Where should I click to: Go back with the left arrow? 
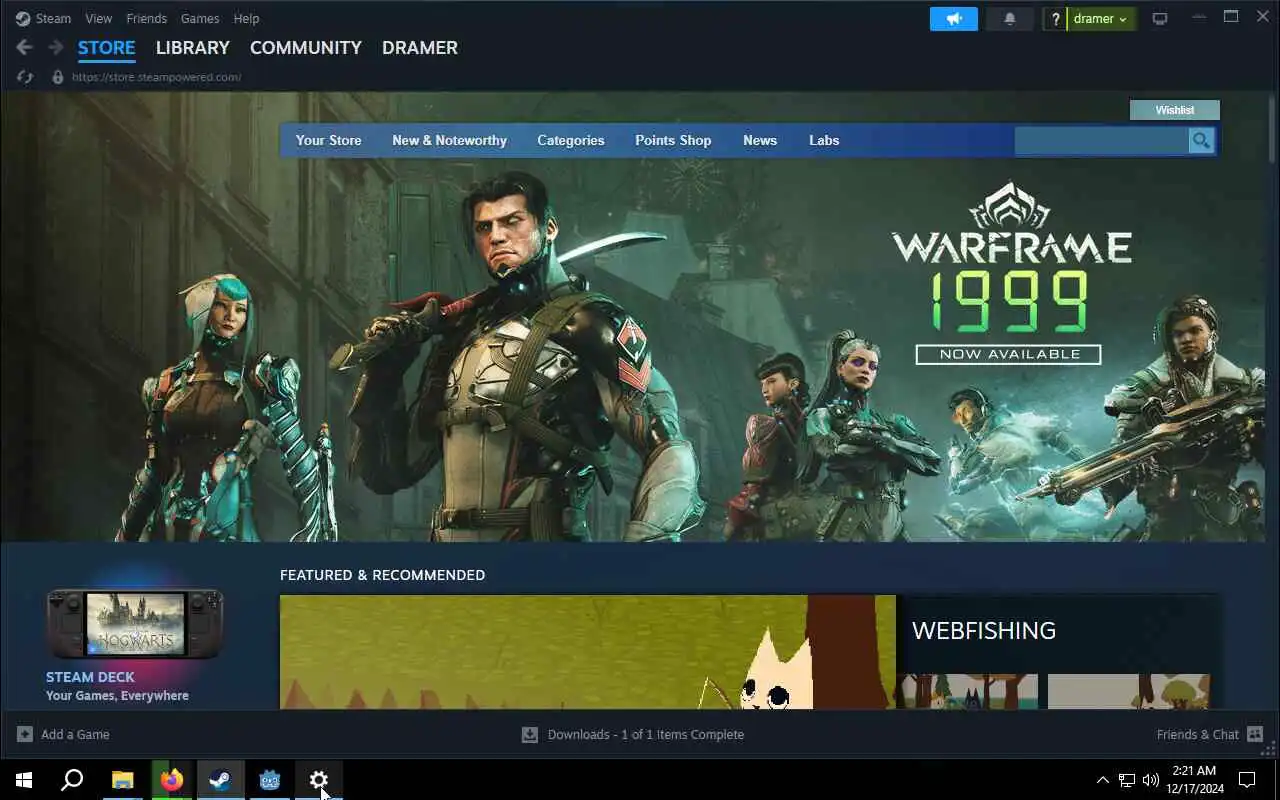24,47
